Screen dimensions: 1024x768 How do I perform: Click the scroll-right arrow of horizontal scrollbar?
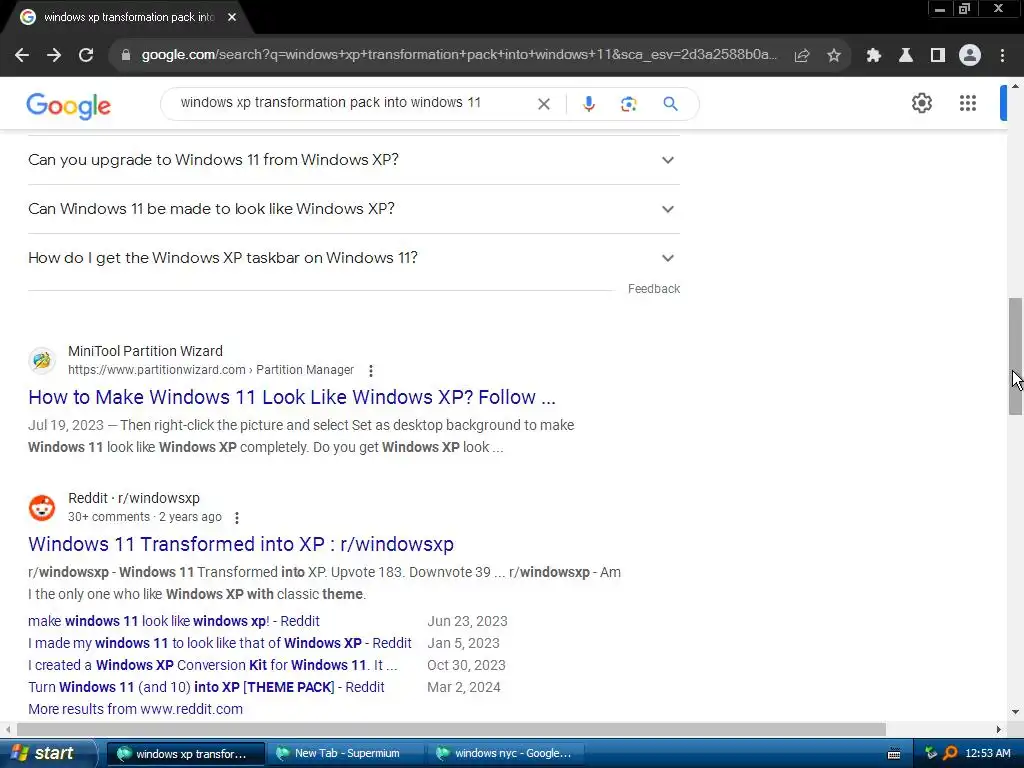coord(999,729)
